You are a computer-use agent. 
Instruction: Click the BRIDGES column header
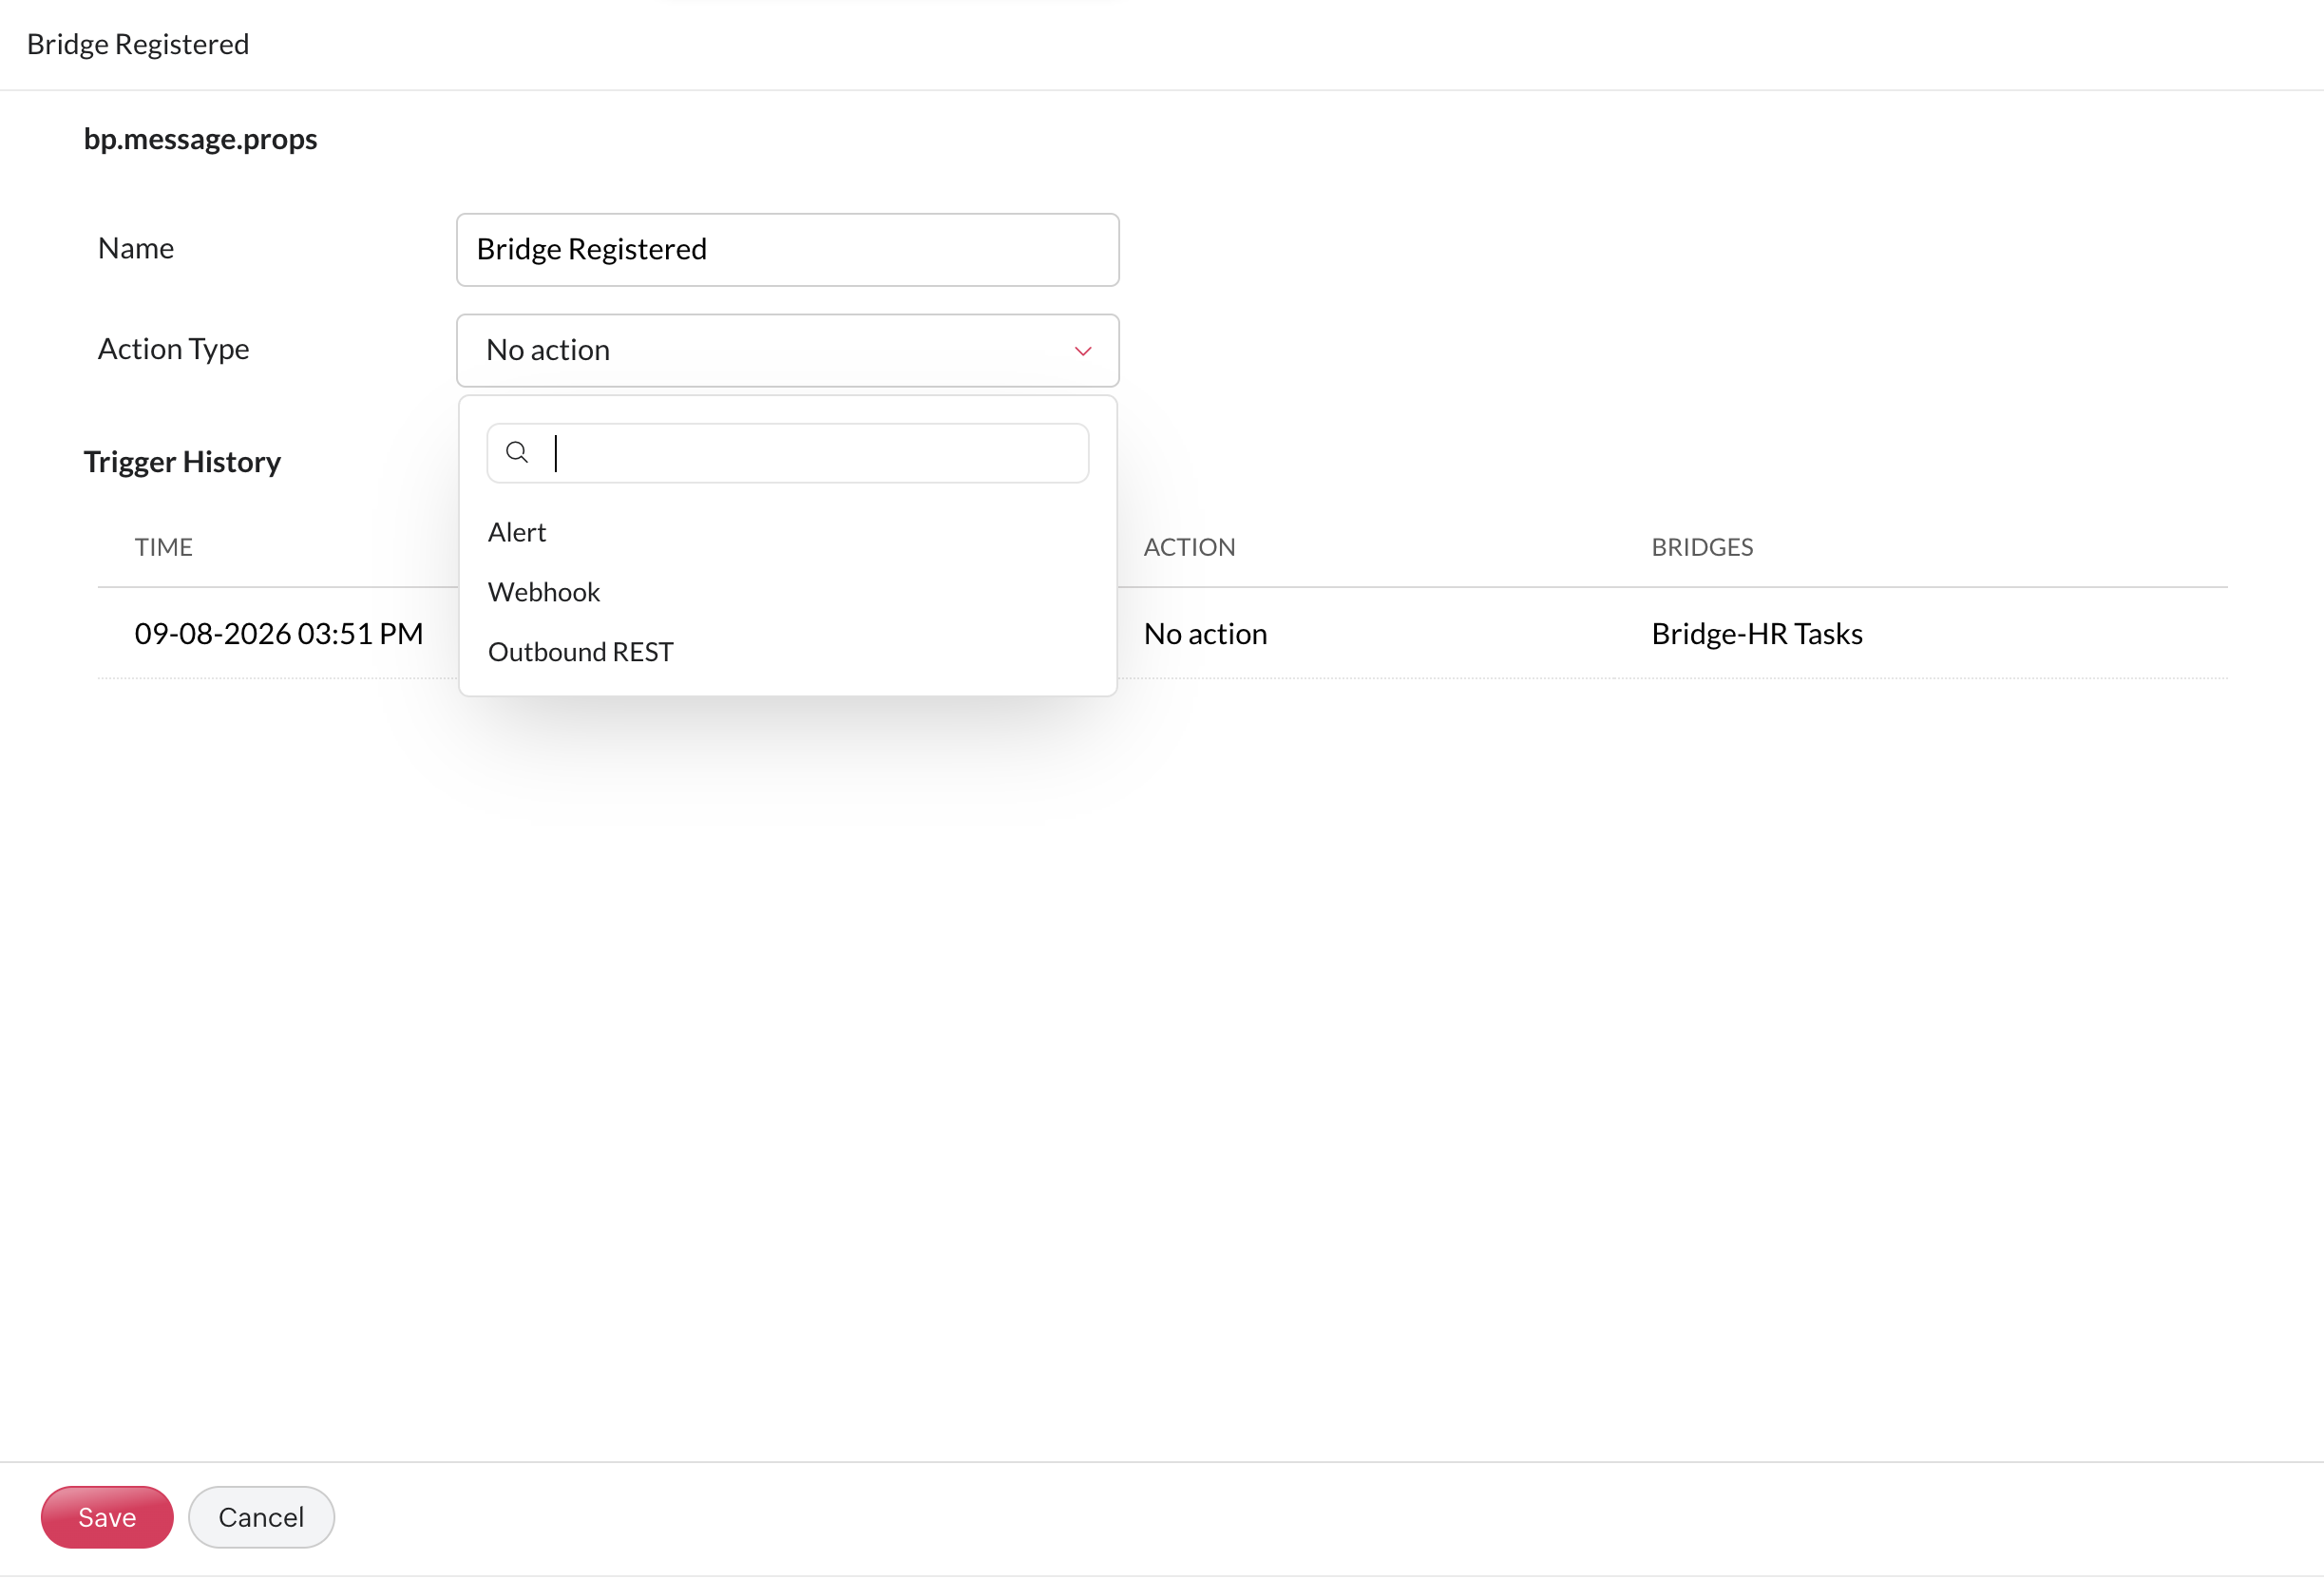pos(1702,547)
